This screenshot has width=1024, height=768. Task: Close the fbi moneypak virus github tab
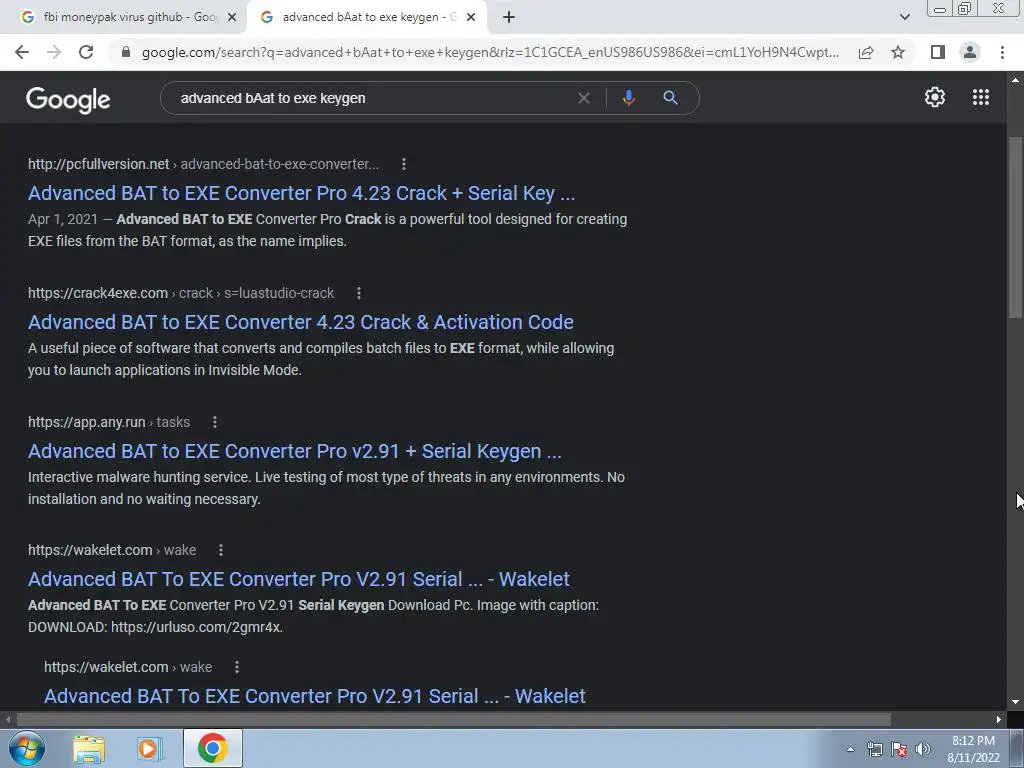click(232, 17)
